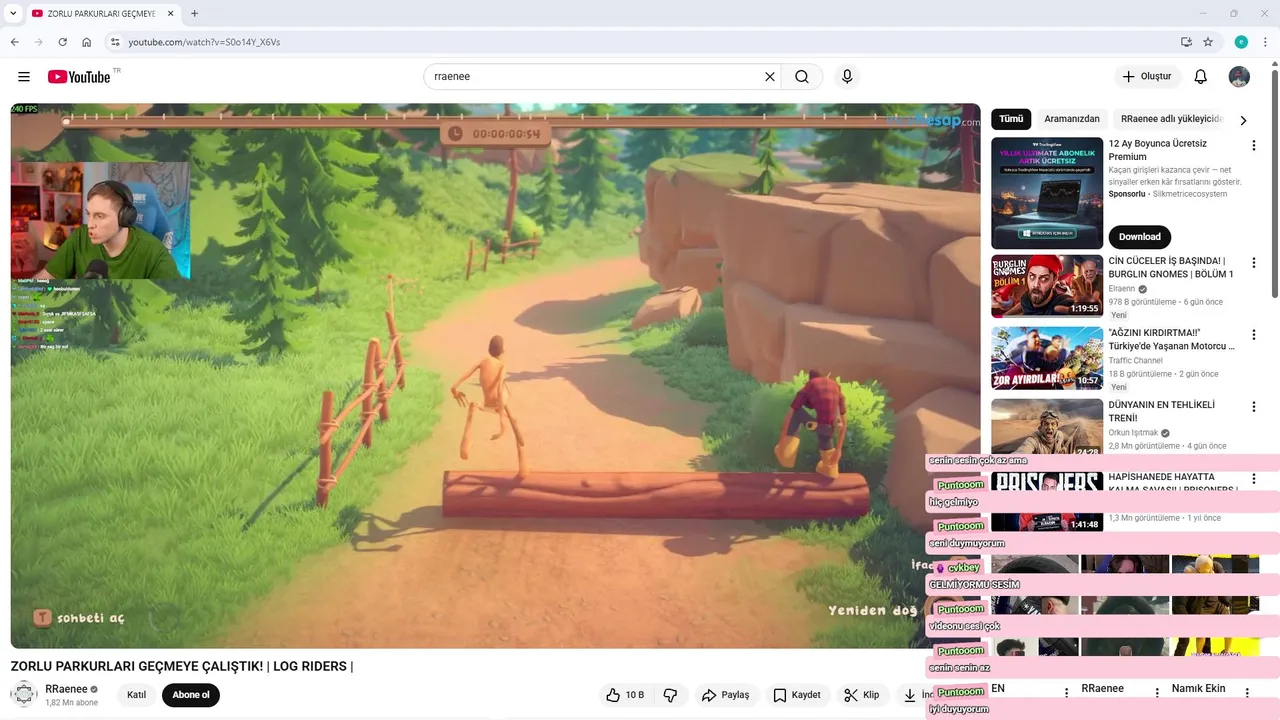The height and width of the screenshot is (720, 1280).
Task: Select the ZORLU PARKURLARI browser tab
Action: pyautogui.click(x=102, y=14)
